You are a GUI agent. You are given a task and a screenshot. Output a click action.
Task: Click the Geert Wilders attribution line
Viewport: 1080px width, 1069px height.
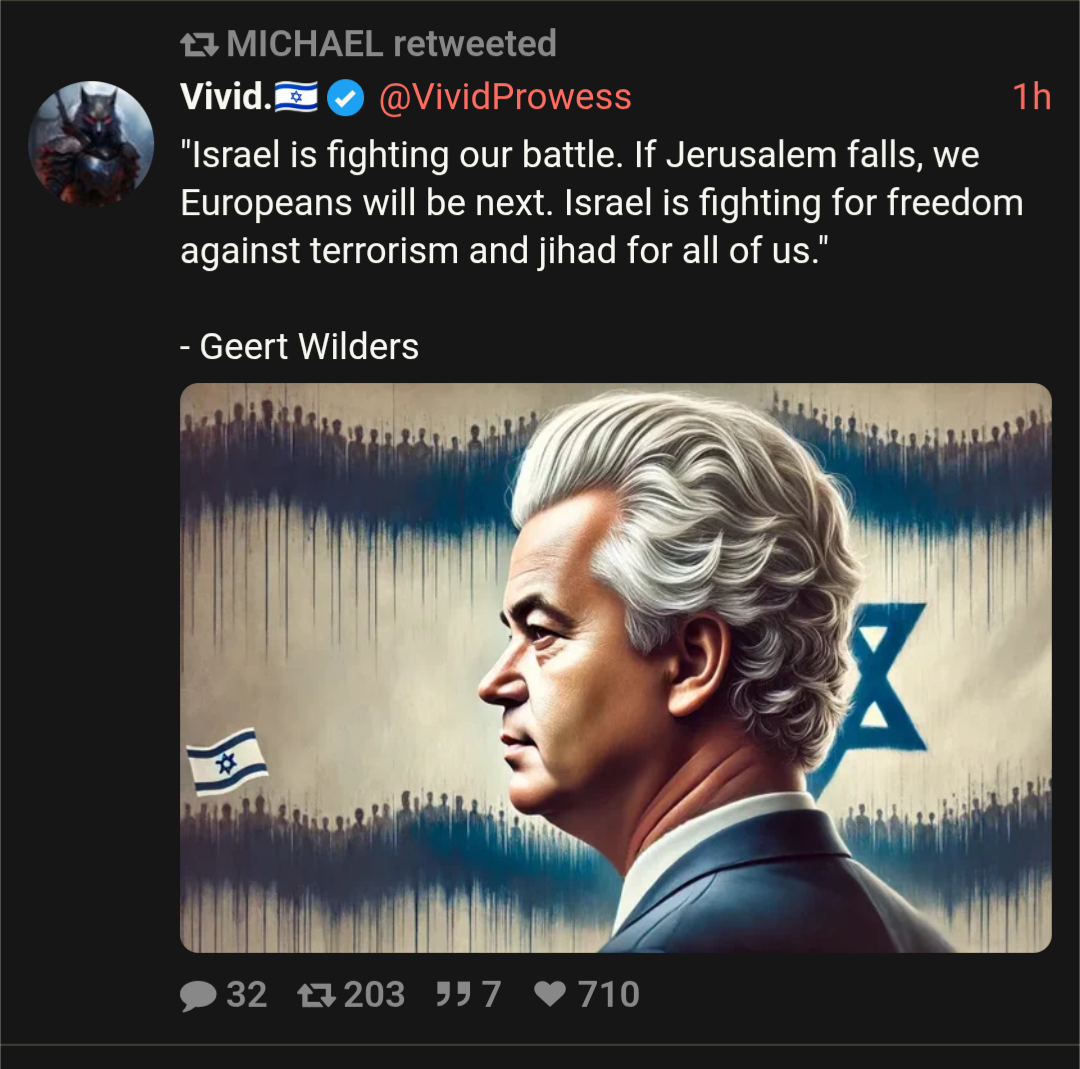(300, 346)
